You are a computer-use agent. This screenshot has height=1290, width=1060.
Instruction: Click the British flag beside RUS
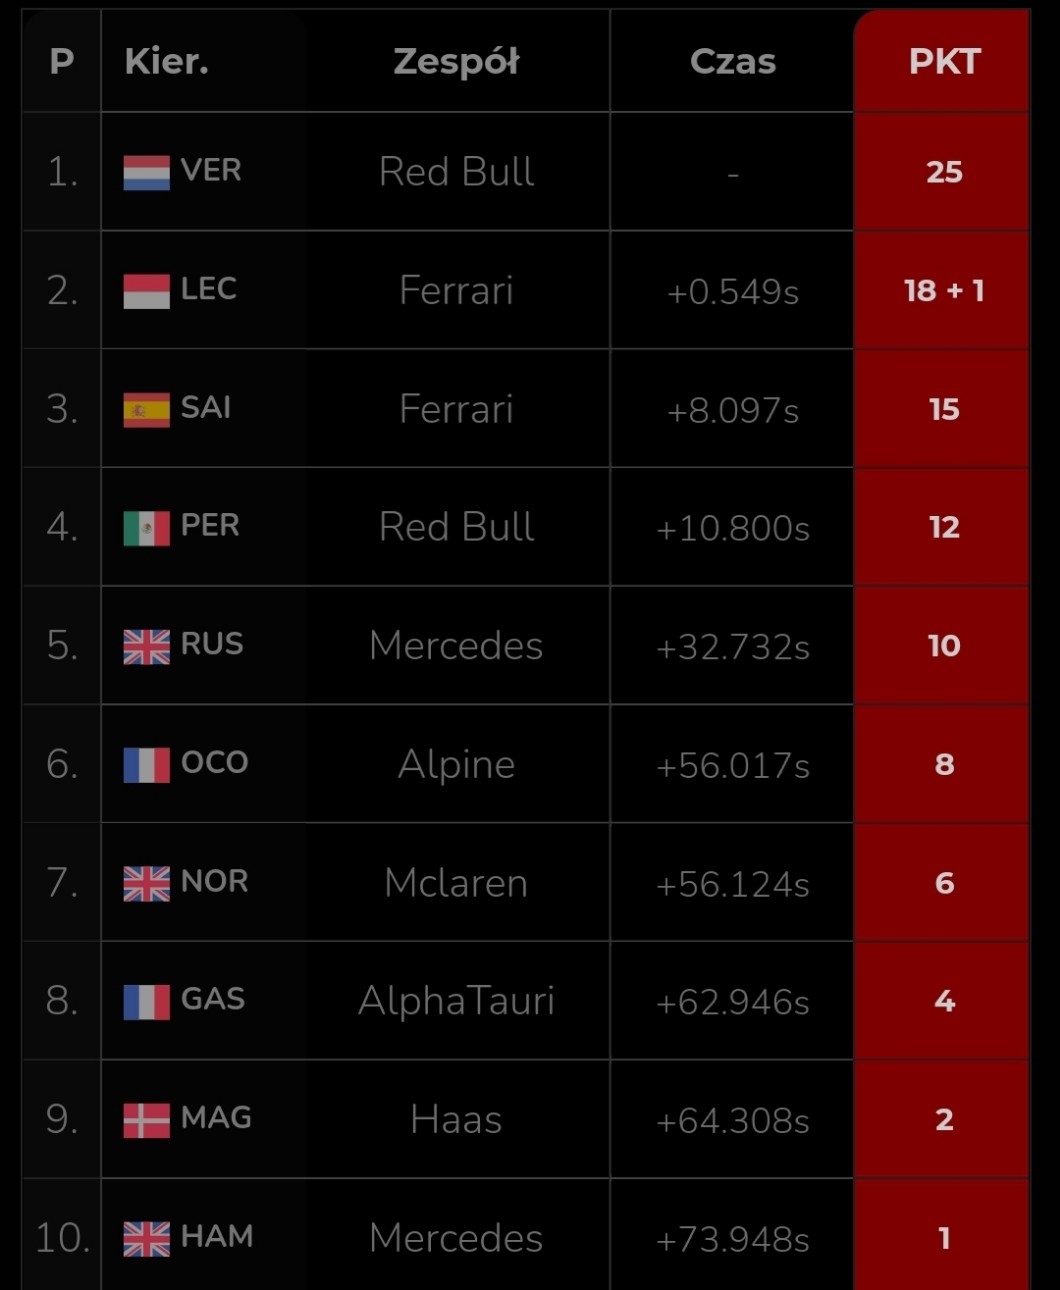(146, 646)
